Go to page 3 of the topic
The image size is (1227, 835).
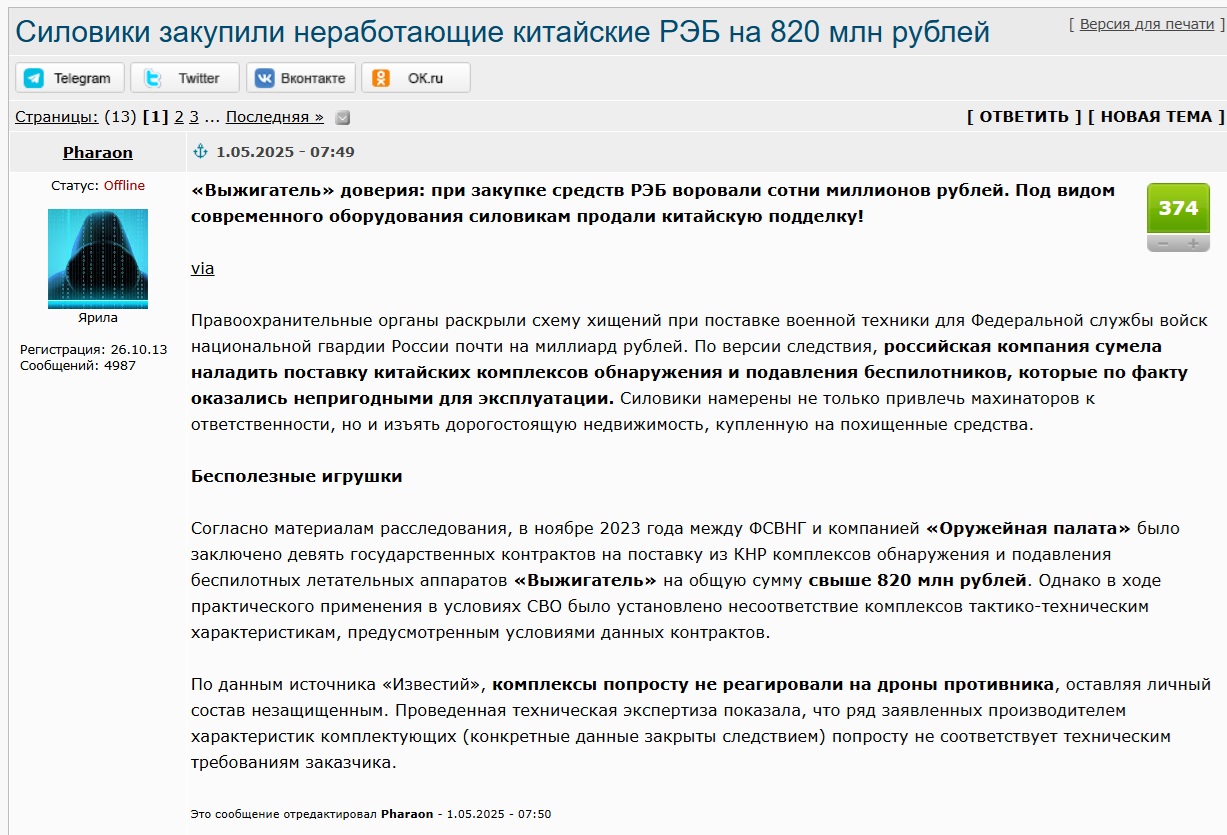pos(194,117)
